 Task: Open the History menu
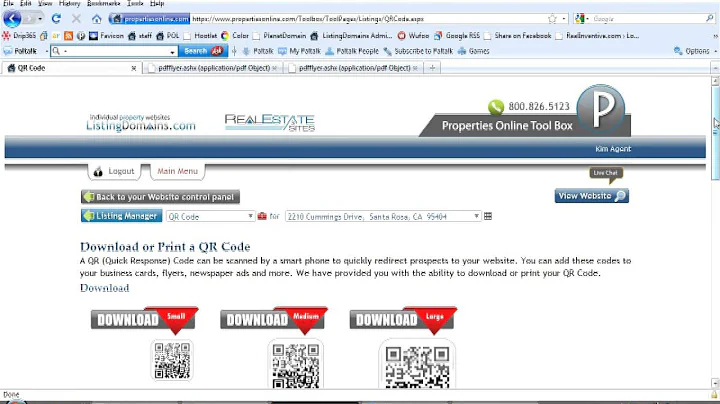pyautogui.click(x=69, y=4)
